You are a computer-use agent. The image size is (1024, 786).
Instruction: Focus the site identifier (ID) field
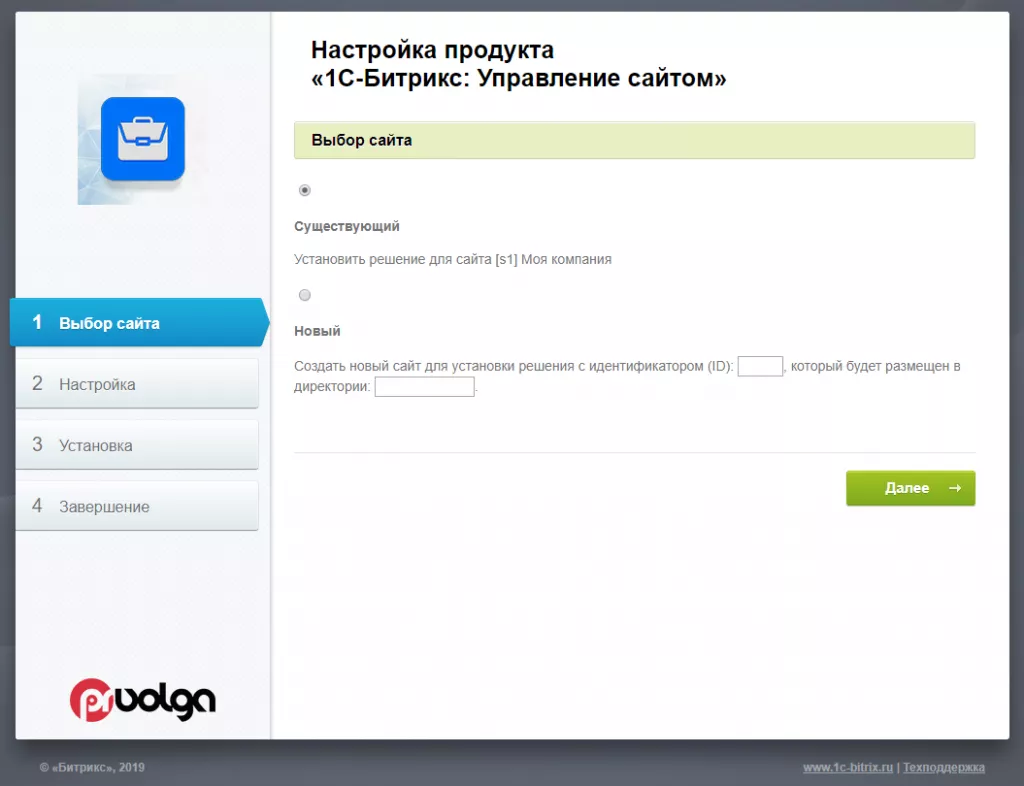tap(760, 366)
